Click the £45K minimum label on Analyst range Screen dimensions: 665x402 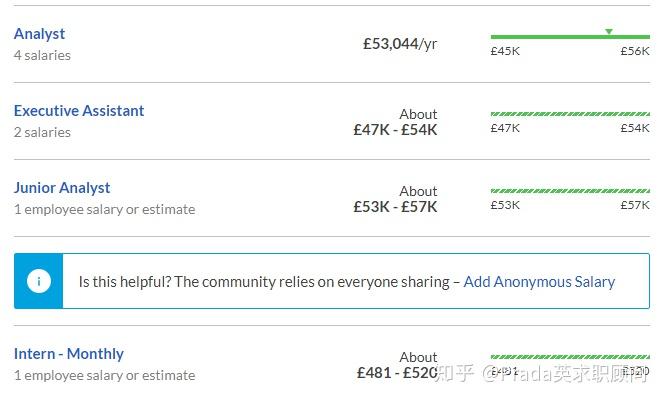coord(505,51)
